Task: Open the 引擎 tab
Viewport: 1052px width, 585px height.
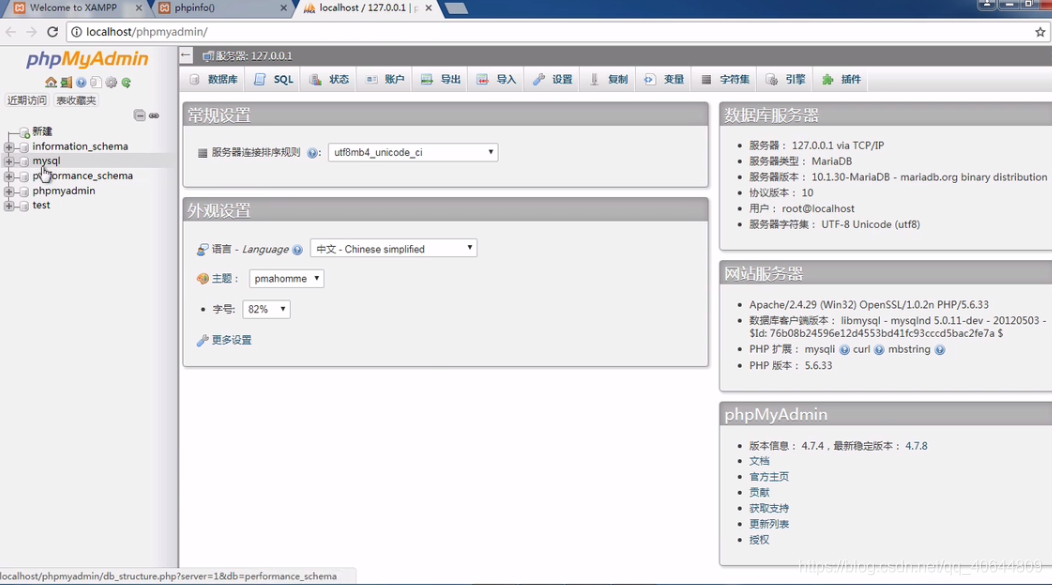Action: (786, 79)
